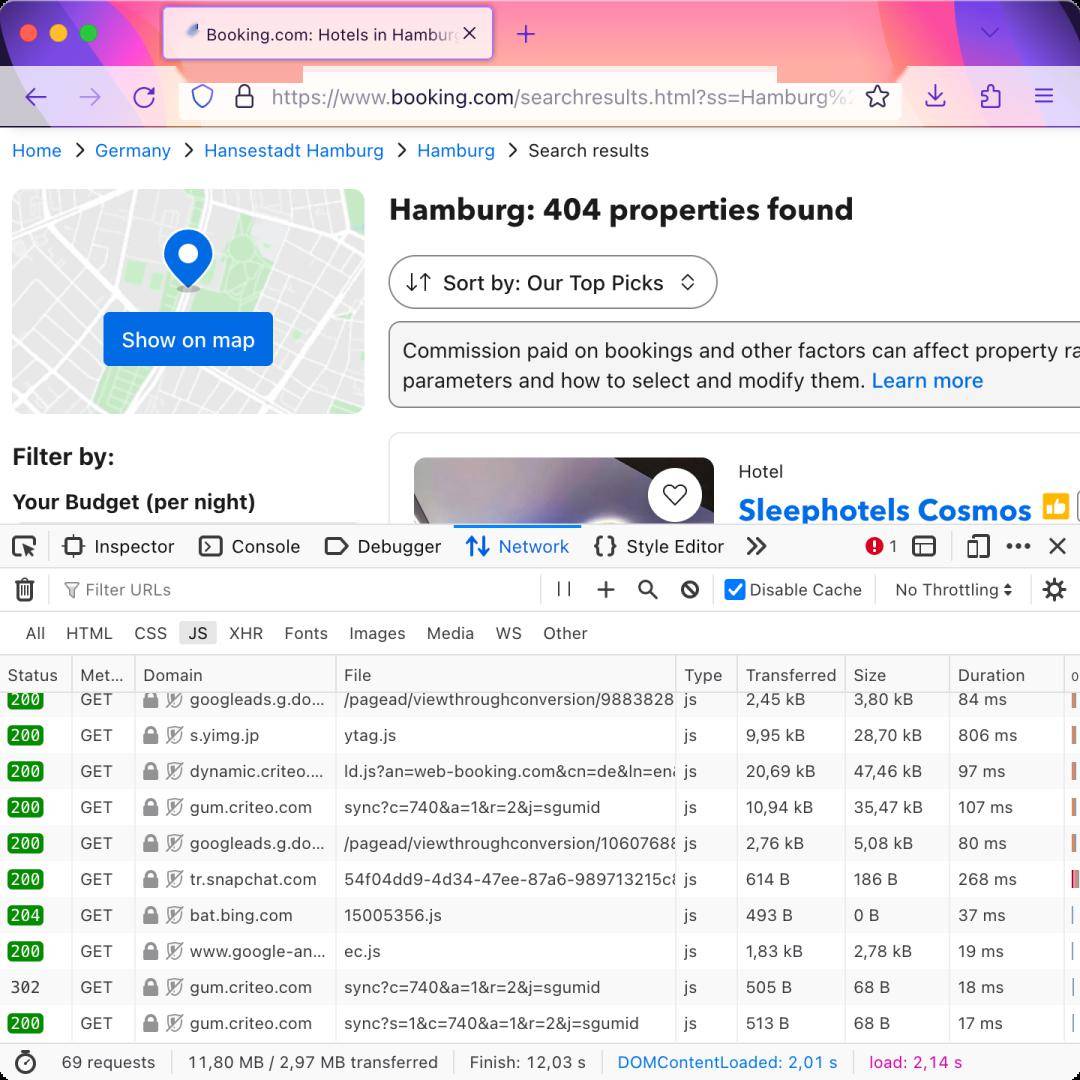
Task: Save Sleephotels Cosmos to wishlist heart
Action: 675,494
